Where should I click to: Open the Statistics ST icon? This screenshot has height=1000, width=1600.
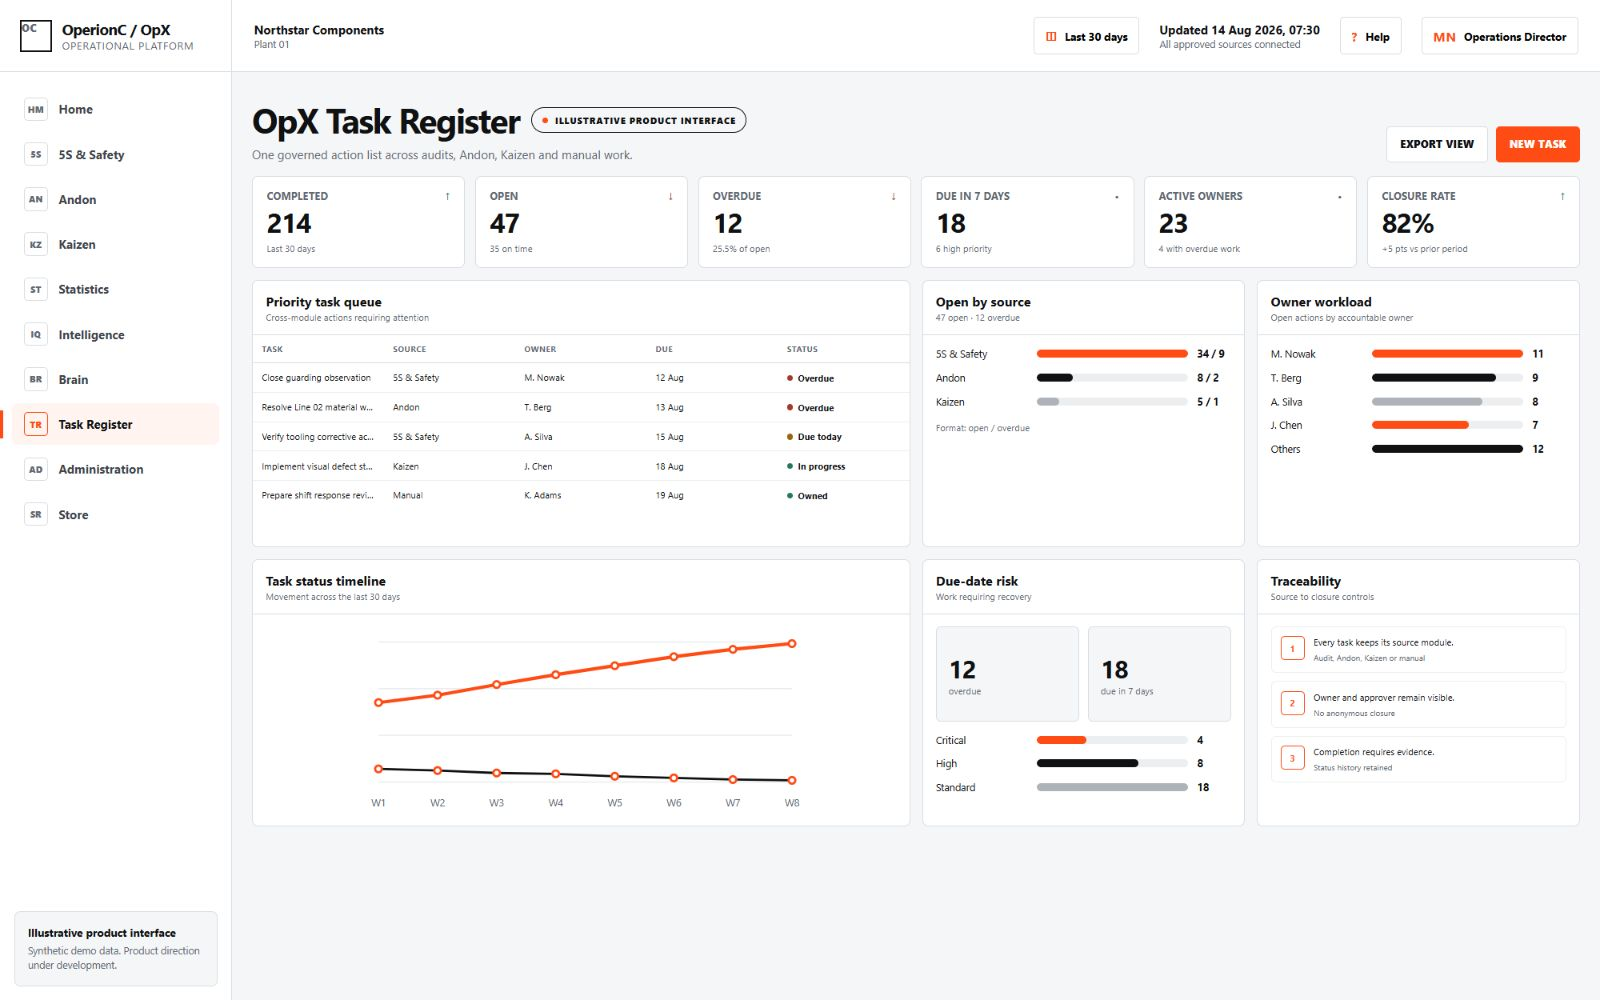[36, 290]
